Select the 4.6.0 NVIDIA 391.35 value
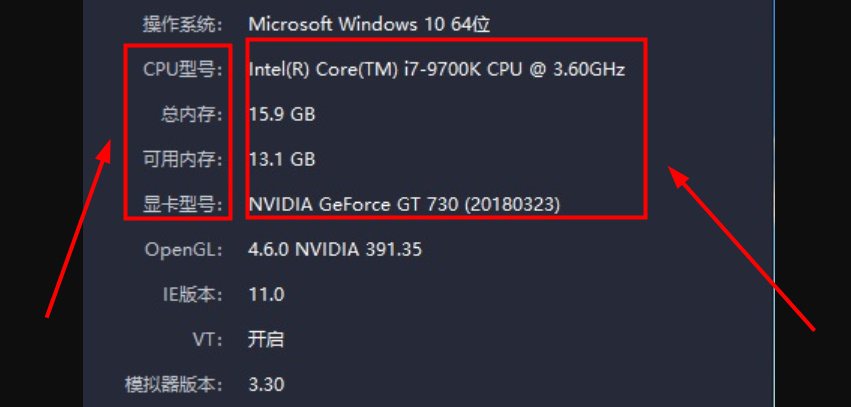The width and height of the screenshot is (851, 407). pos(334,249)
